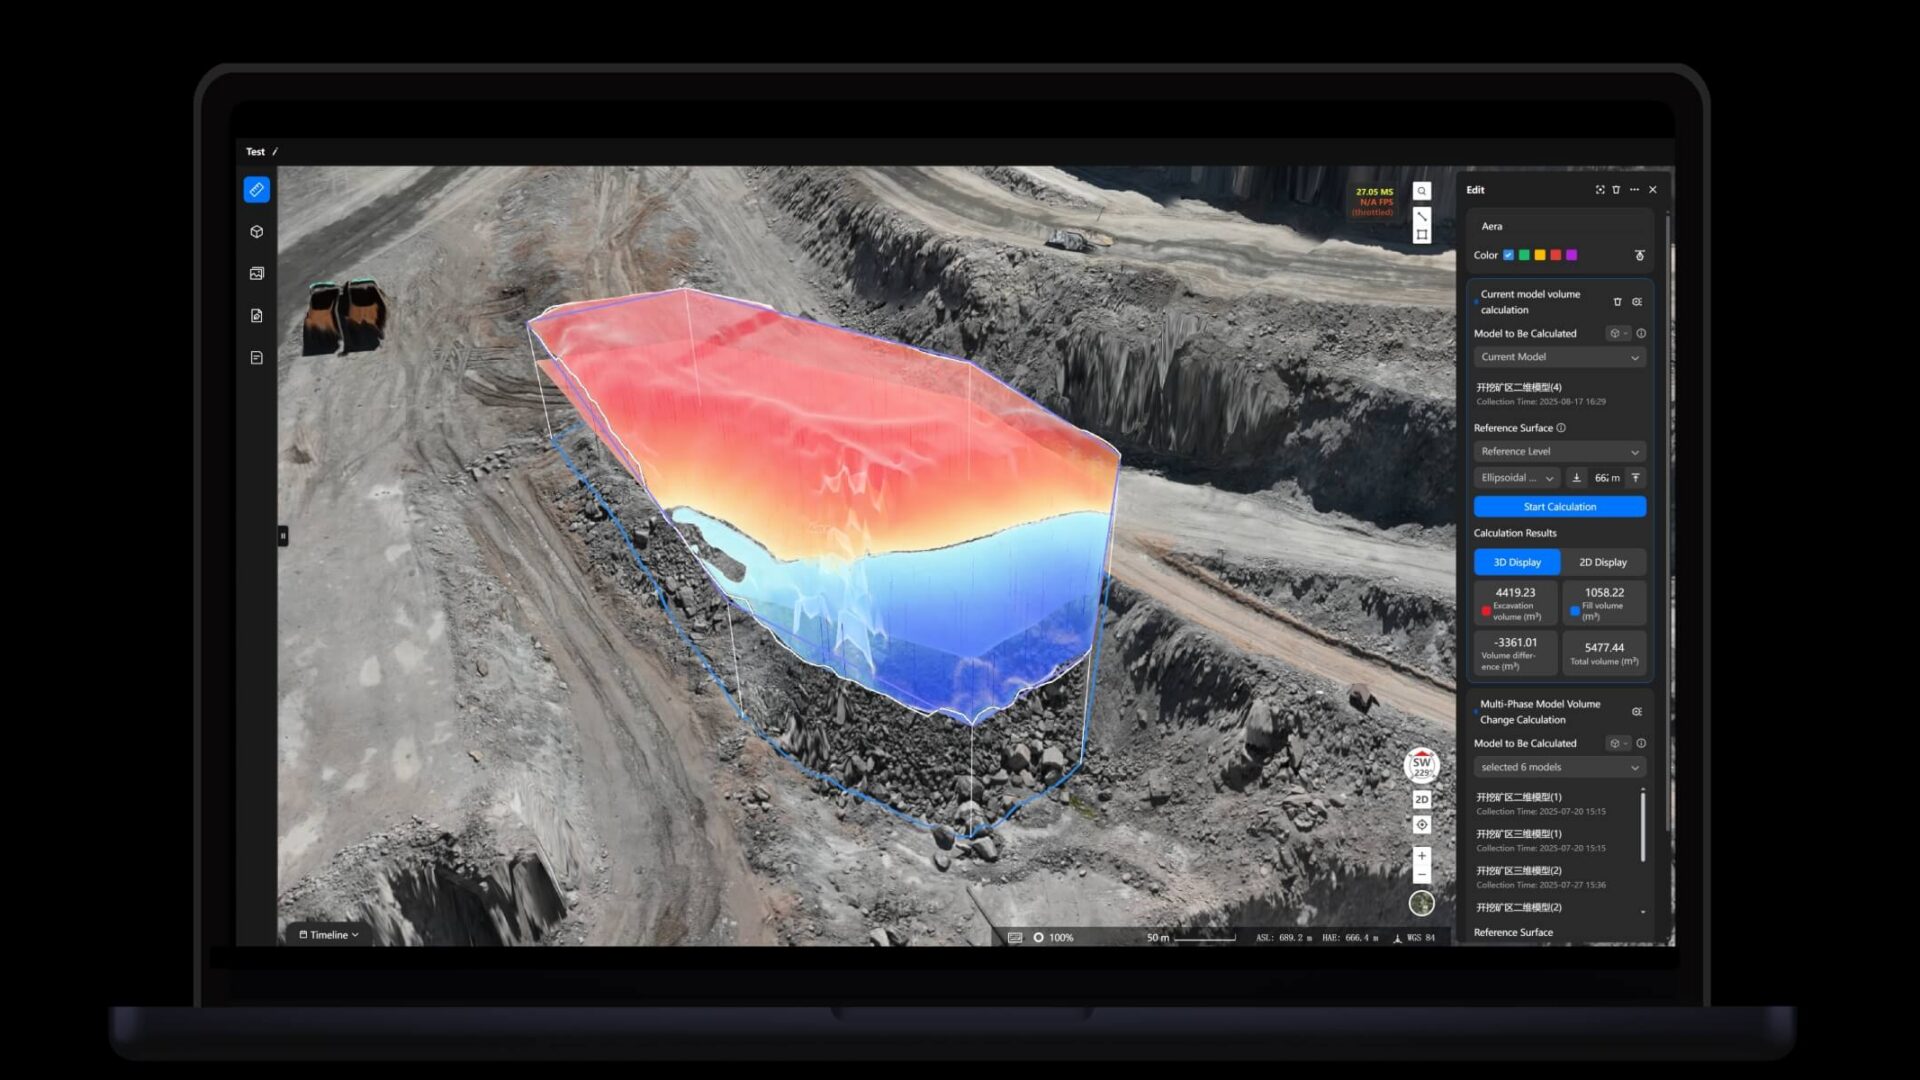The width and height of the screenshot is (1920, 1080).
Task: Open the selected 6 models dropdown
Action: point(1559,768)
